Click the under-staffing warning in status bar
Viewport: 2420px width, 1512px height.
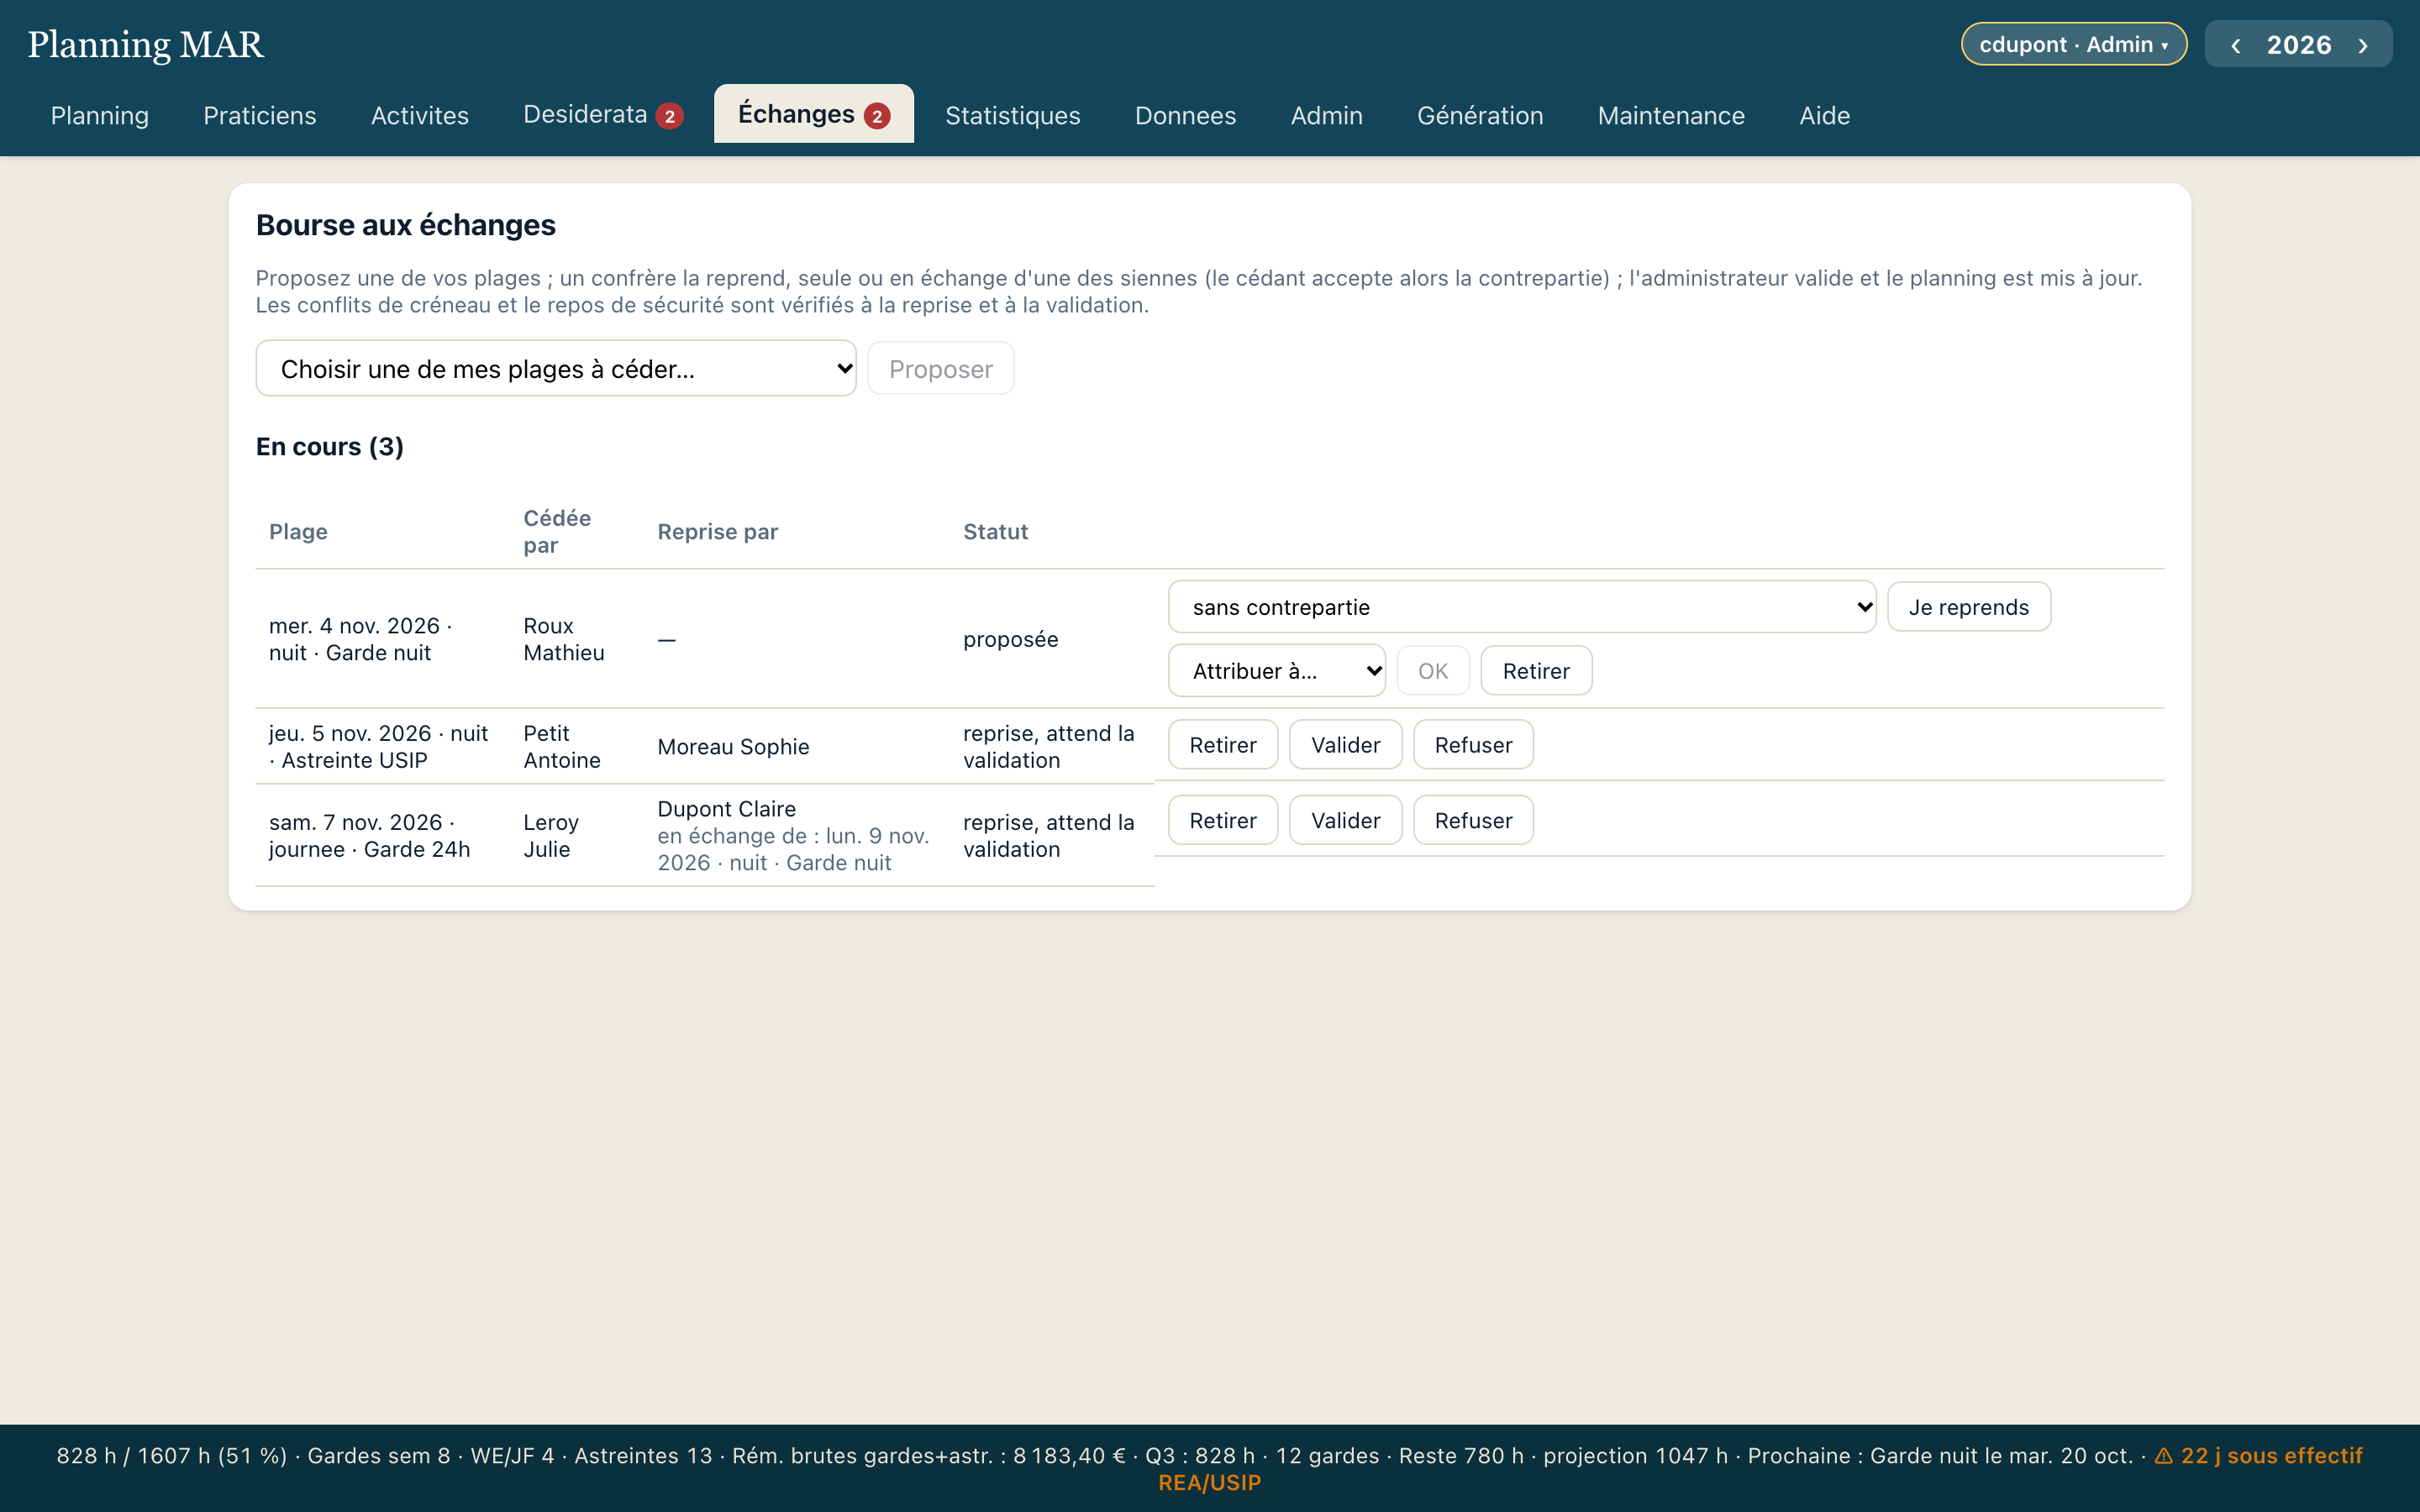coord(1760,1469)
